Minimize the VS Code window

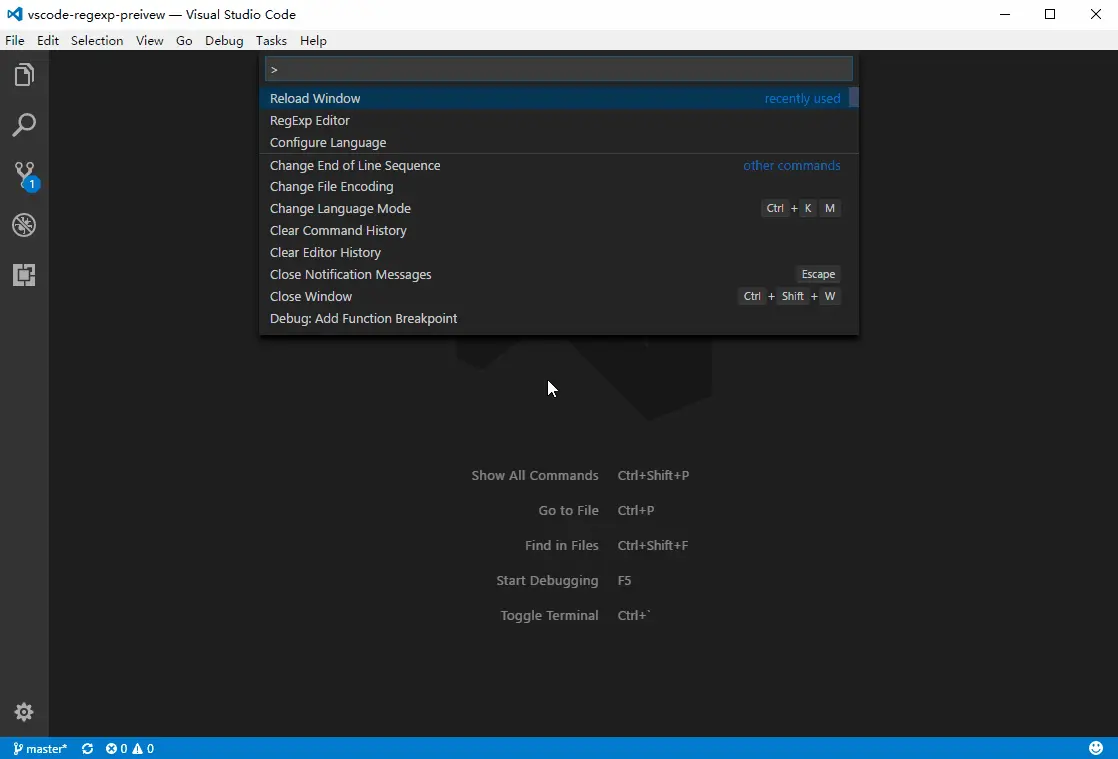click(x=1005, y=14)
